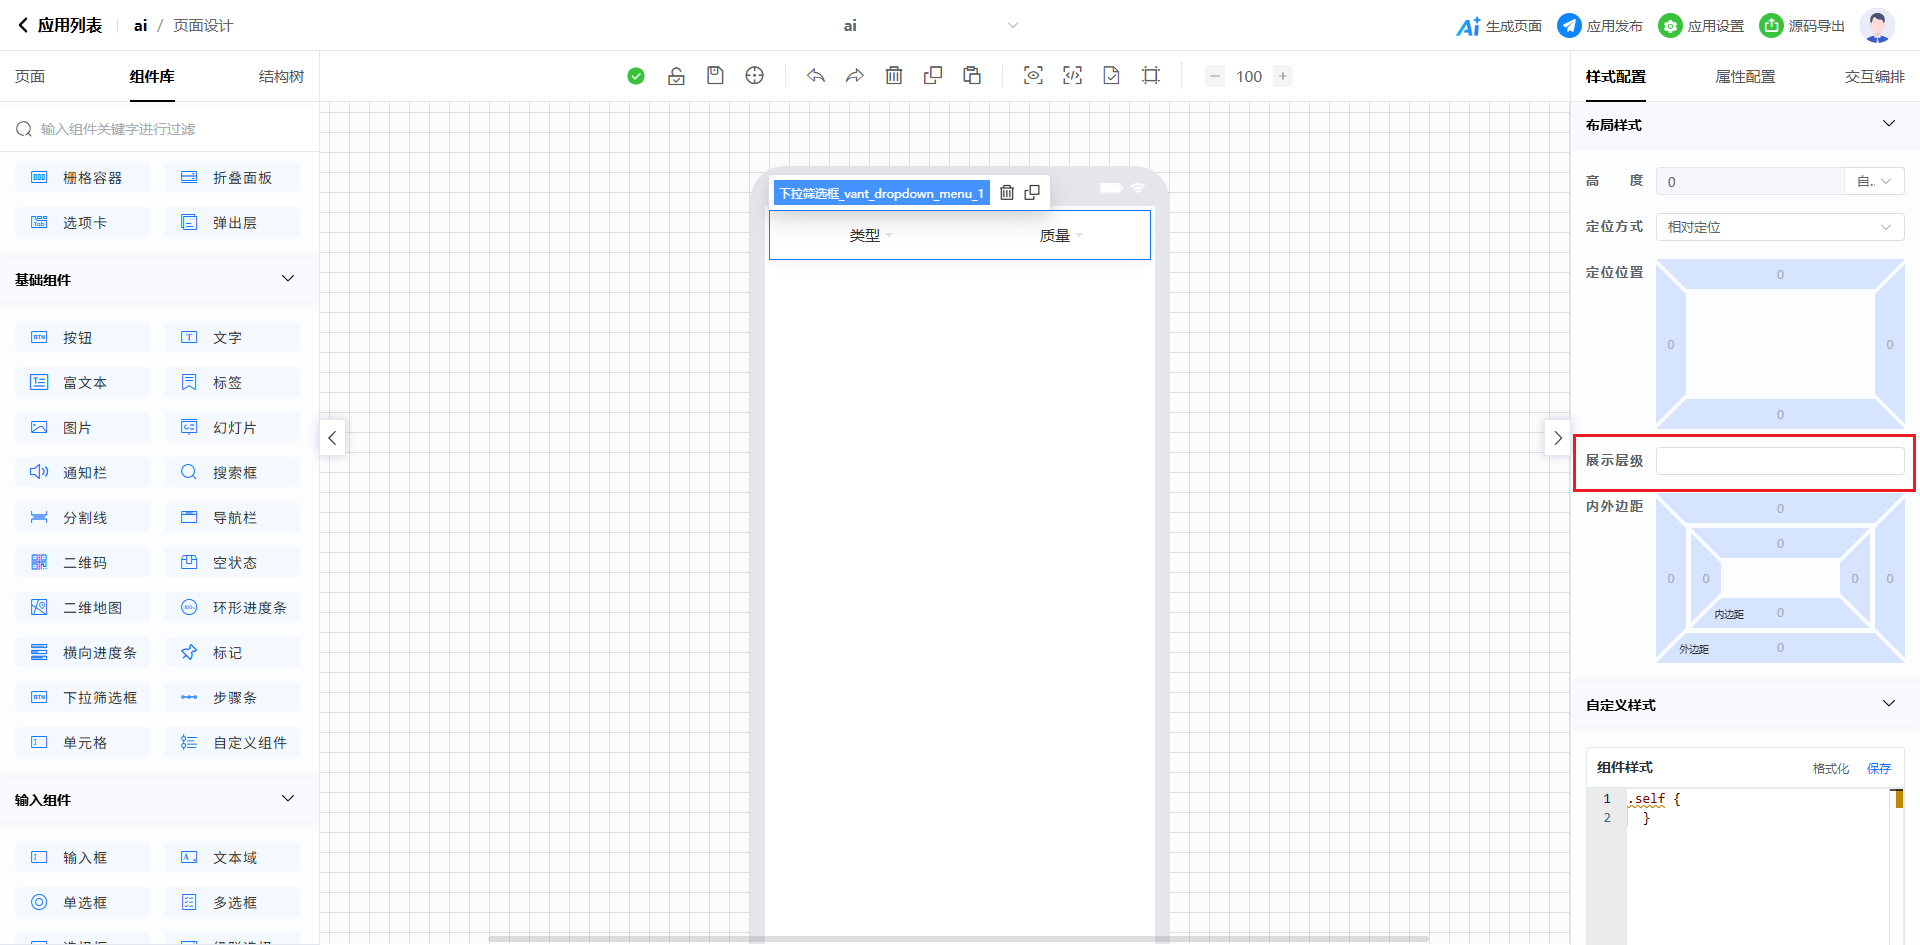
Task: Click the paste clipboard icon
Action: point(972,76)
